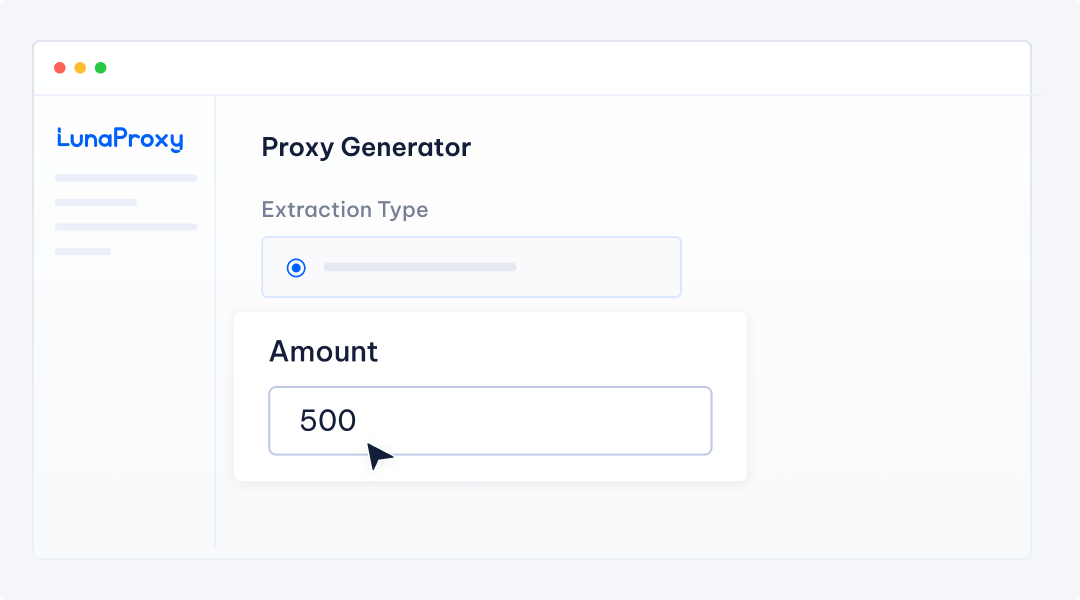
Task: Click blank area right of Amount heading
Action: (560, 352)
